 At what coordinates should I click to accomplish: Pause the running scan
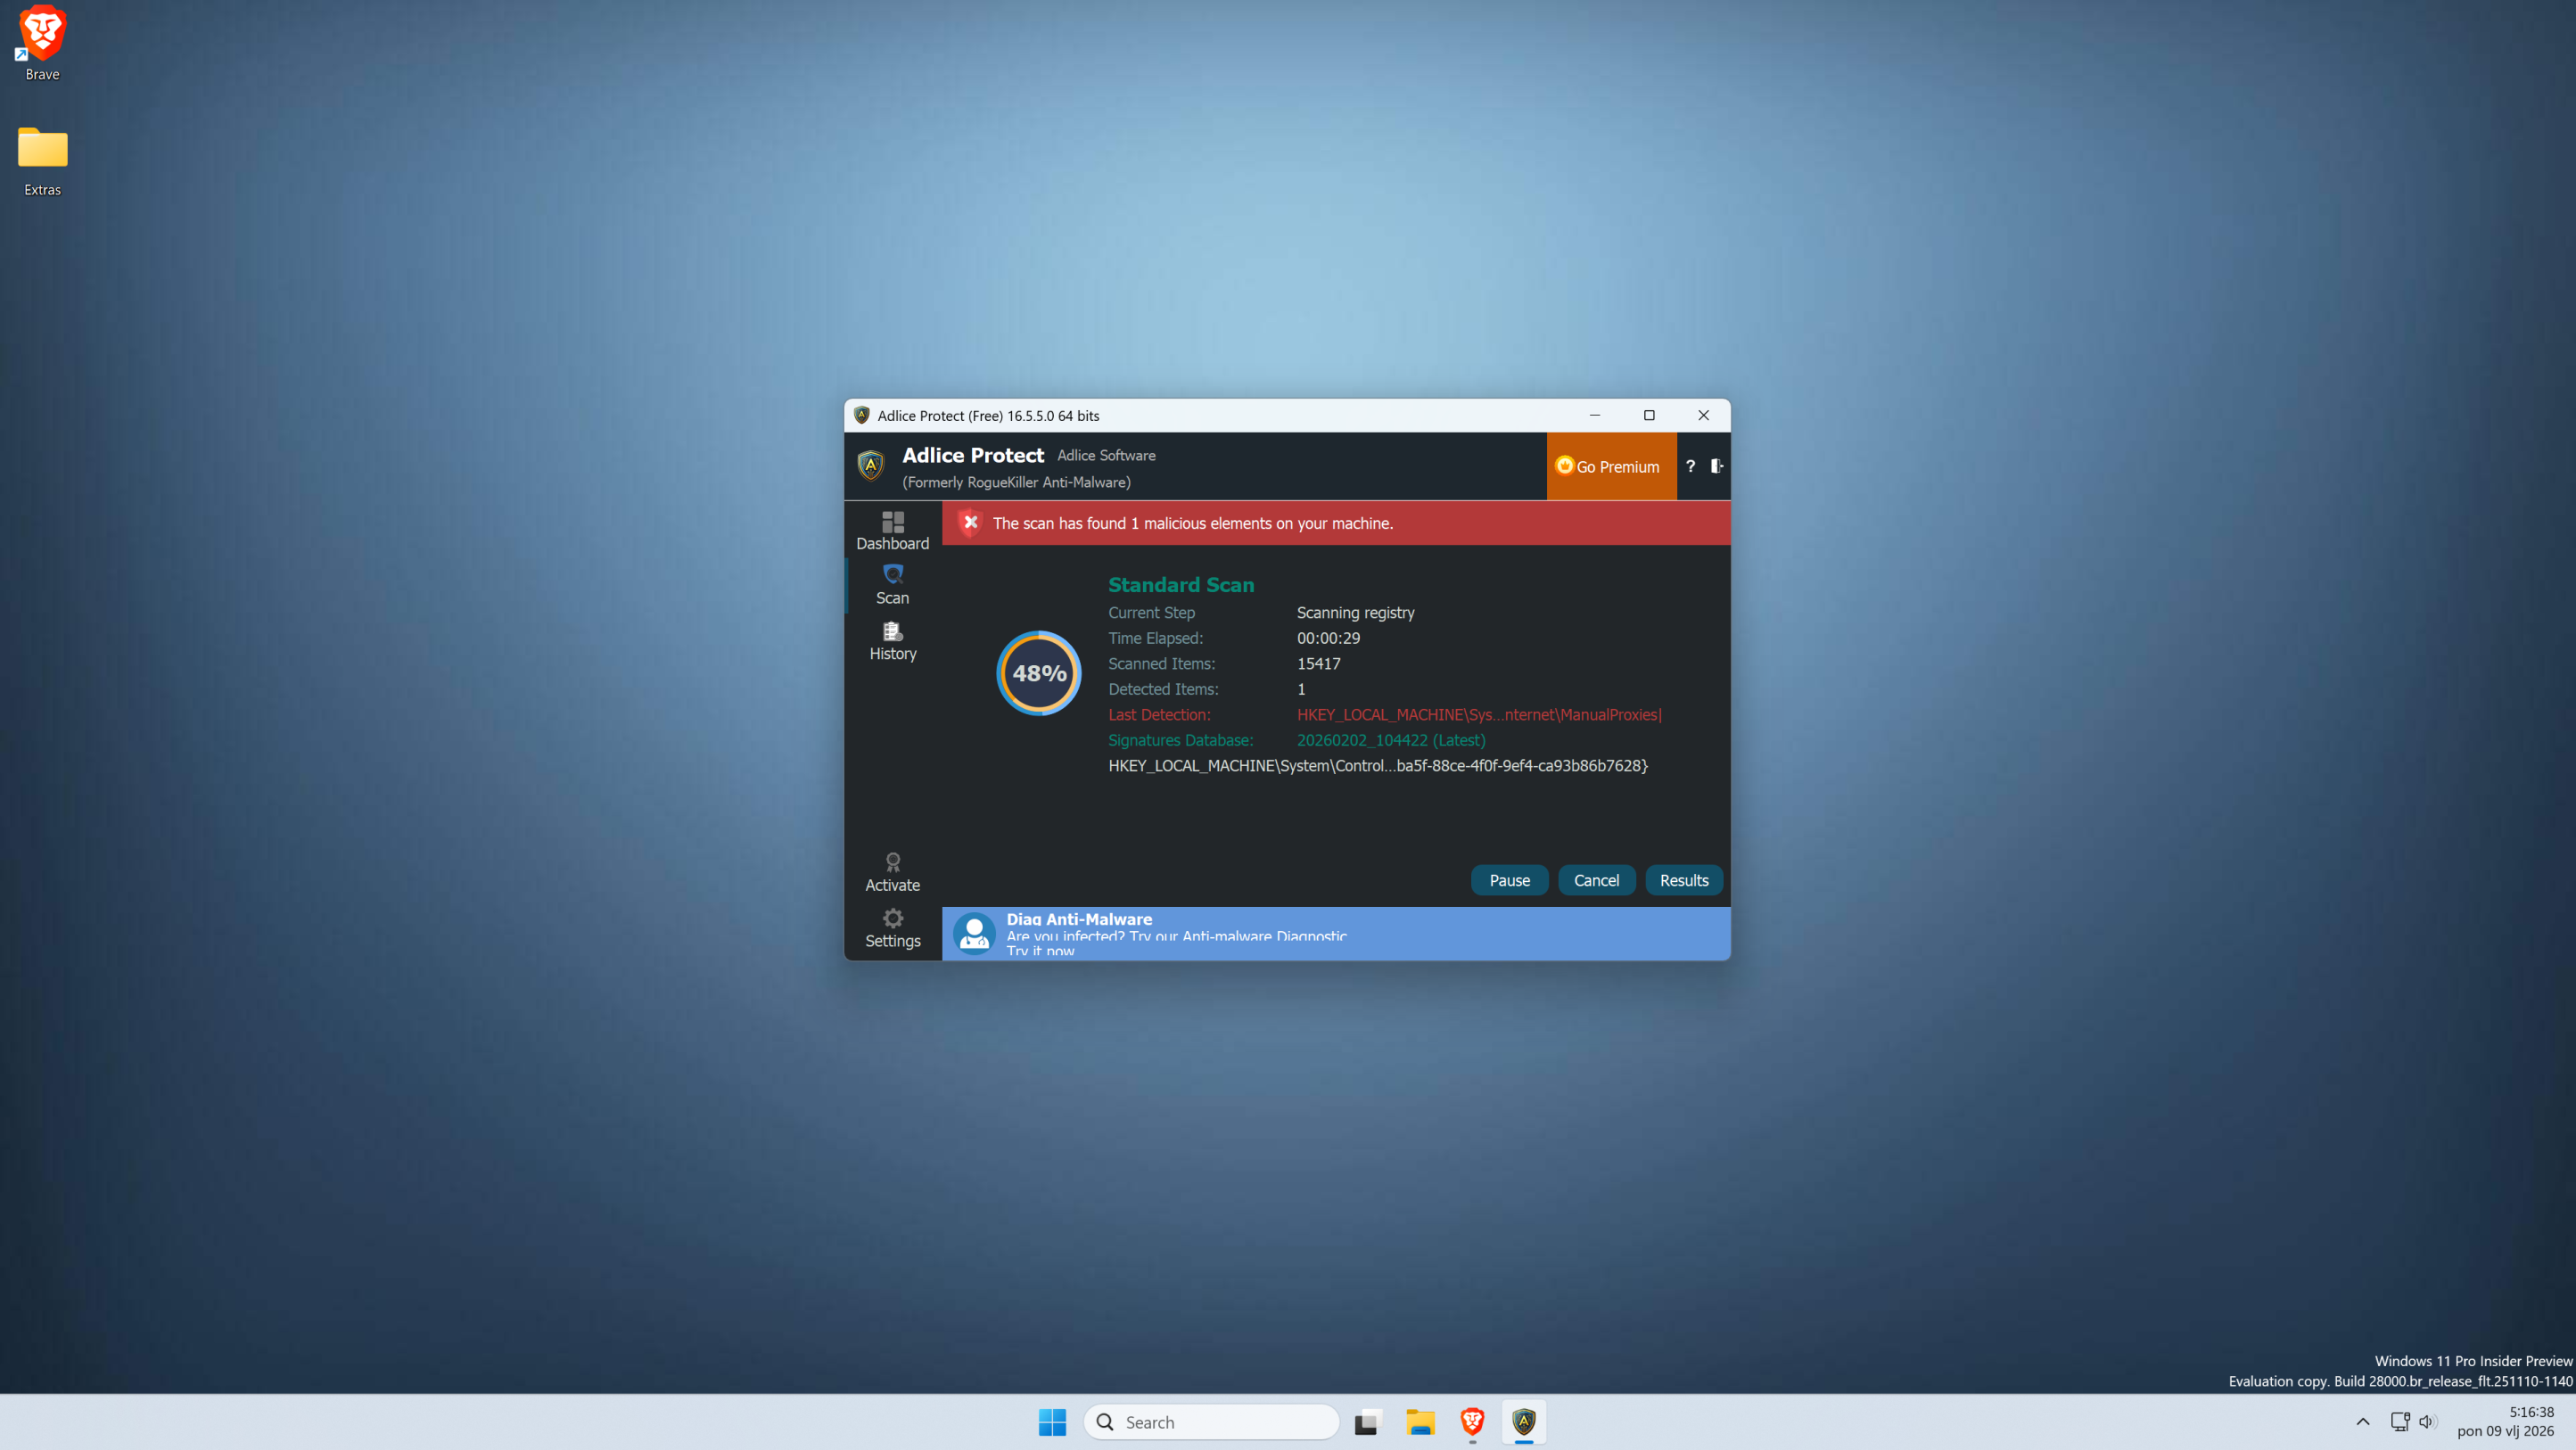[x=1508, y=880]
